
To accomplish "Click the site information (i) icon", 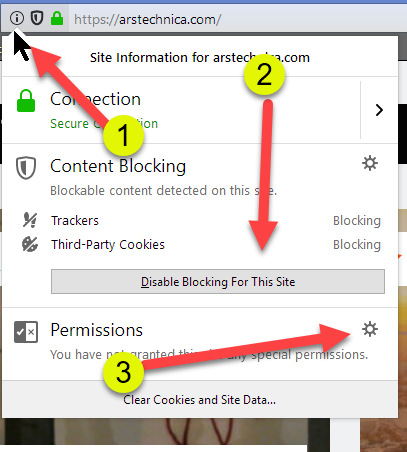I will pos(17,18).
